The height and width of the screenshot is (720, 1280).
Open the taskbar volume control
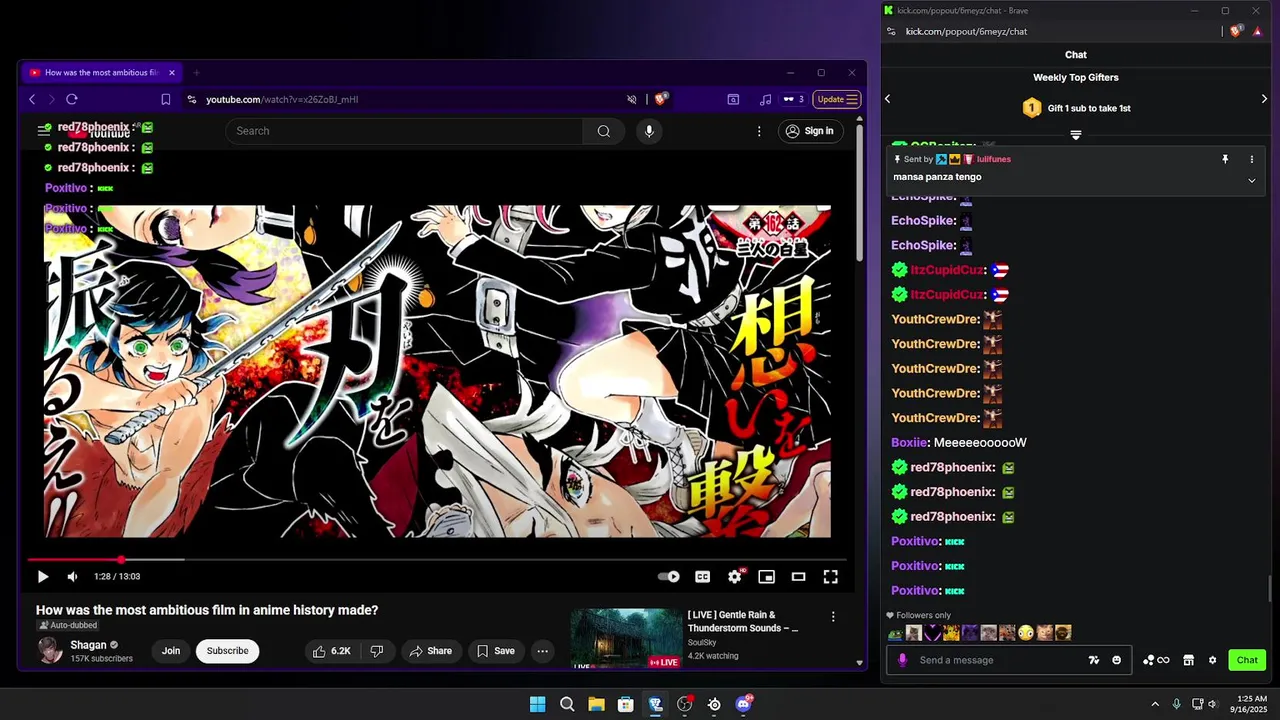[1213, 705]
